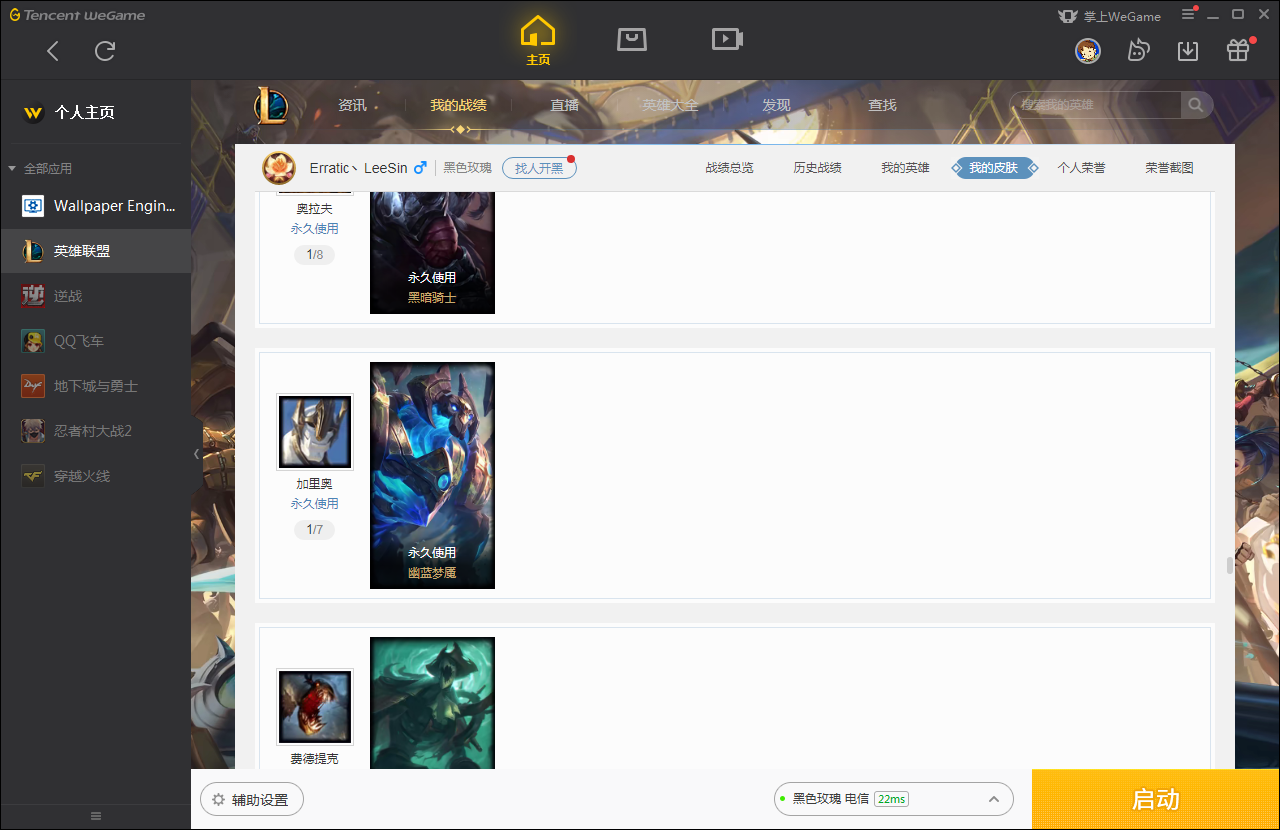
Task: Open the gift box icon
Action: point(1238,50)
